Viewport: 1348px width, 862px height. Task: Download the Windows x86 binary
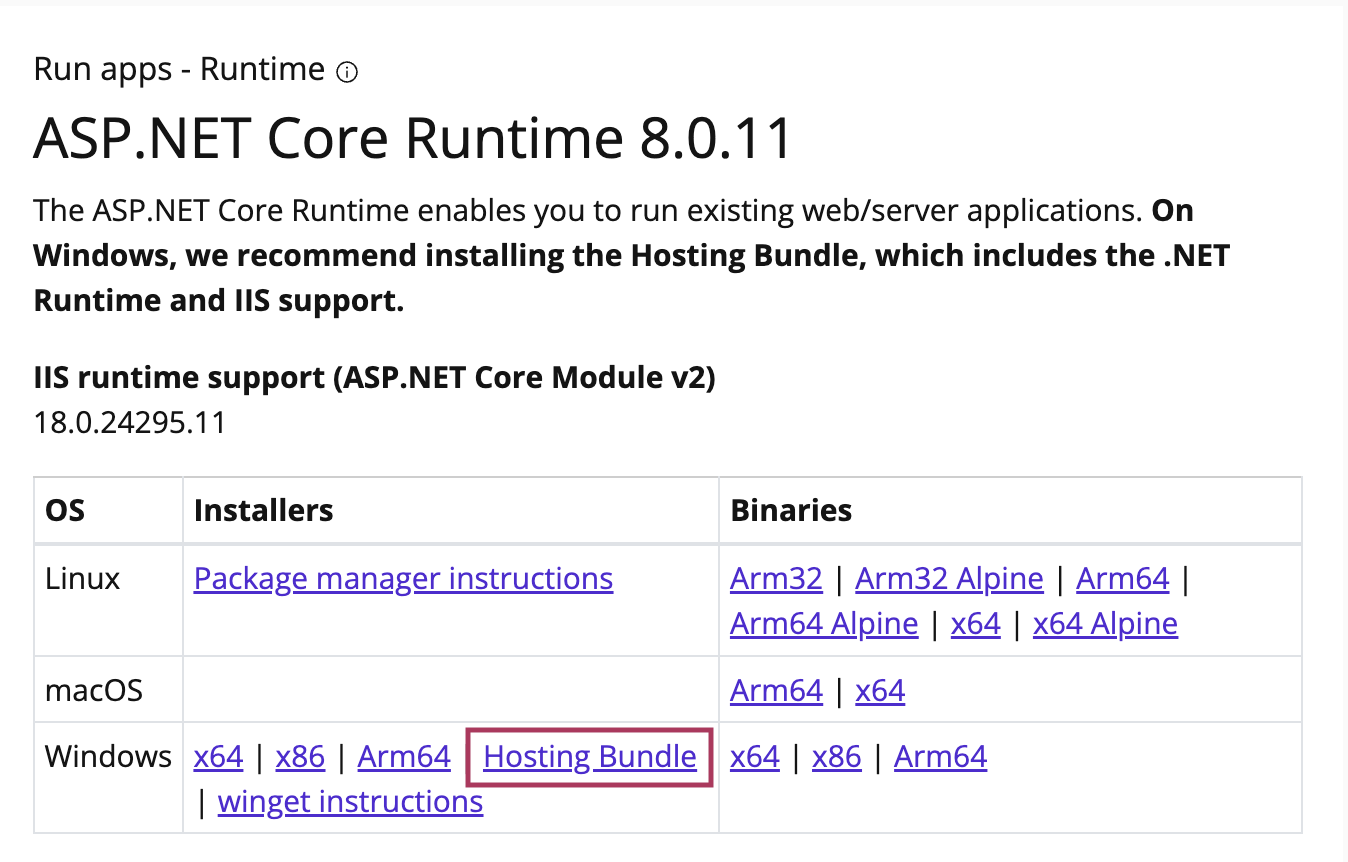click(x=836, y=757)
